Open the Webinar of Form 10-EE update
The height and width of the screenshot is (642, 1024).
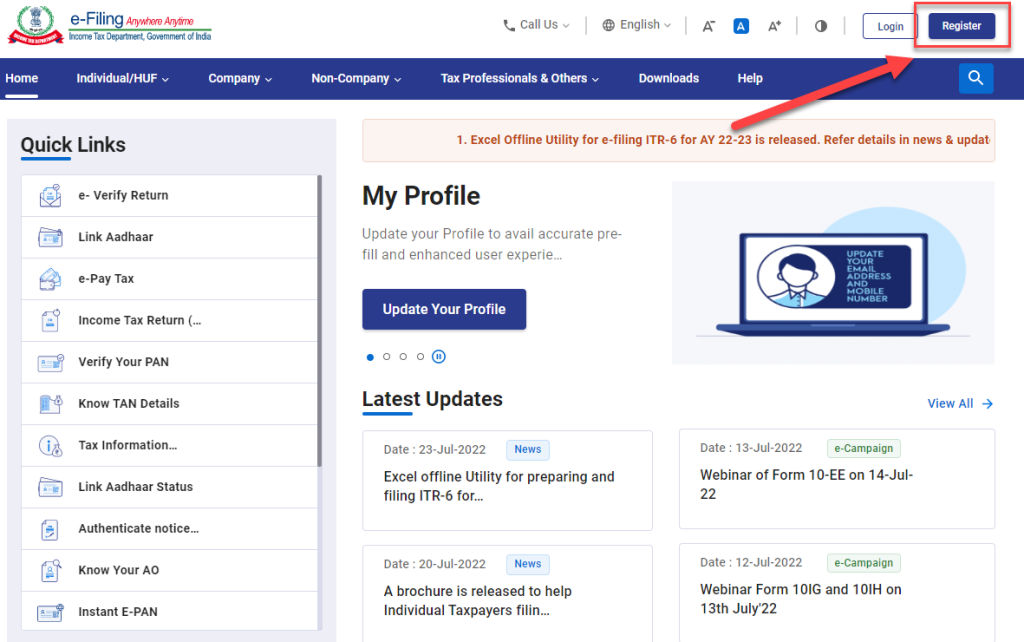coord(837,479)
